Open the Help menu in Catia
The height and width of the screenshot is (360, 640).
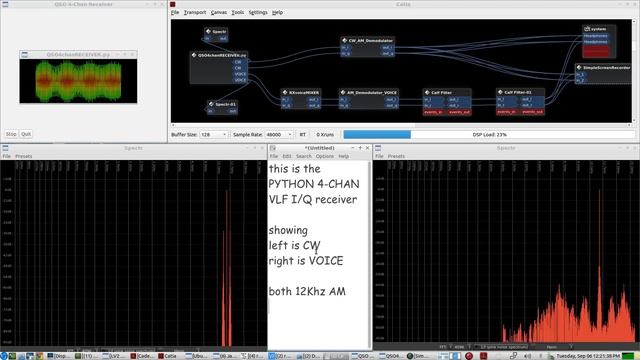click(x=278, y=12)
